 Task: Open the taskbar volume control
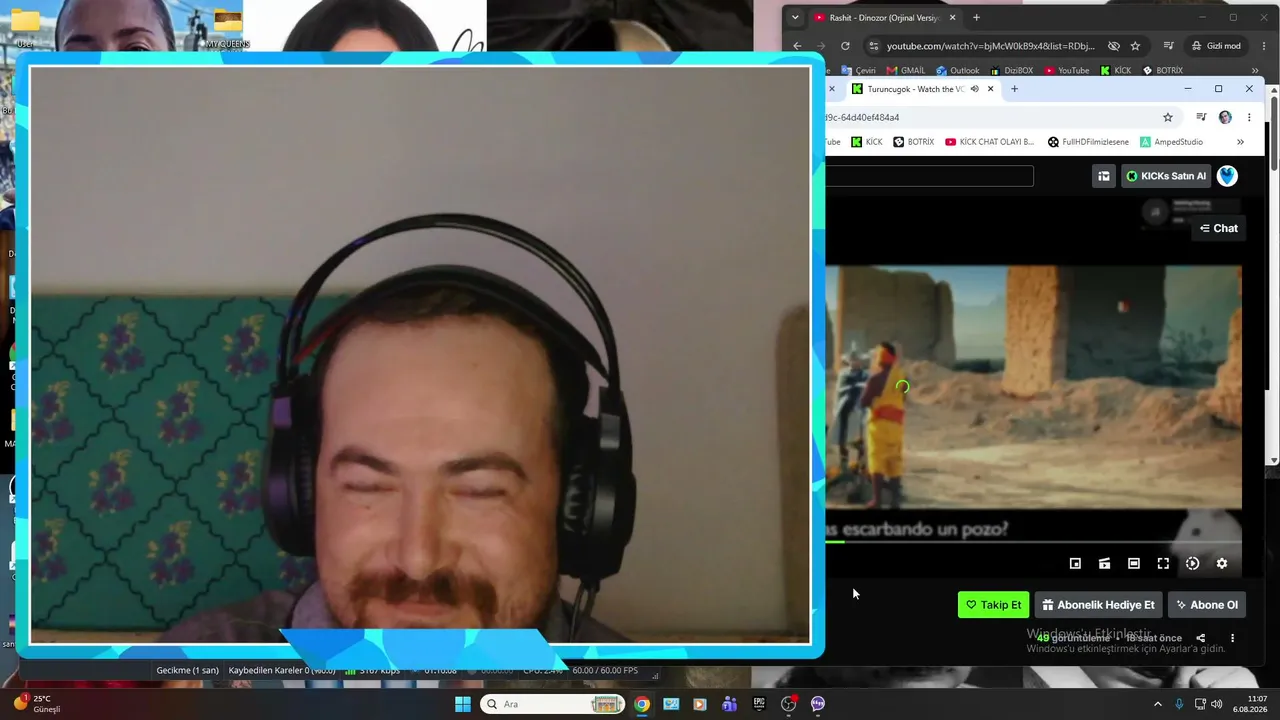click(x=1217, y=704)
